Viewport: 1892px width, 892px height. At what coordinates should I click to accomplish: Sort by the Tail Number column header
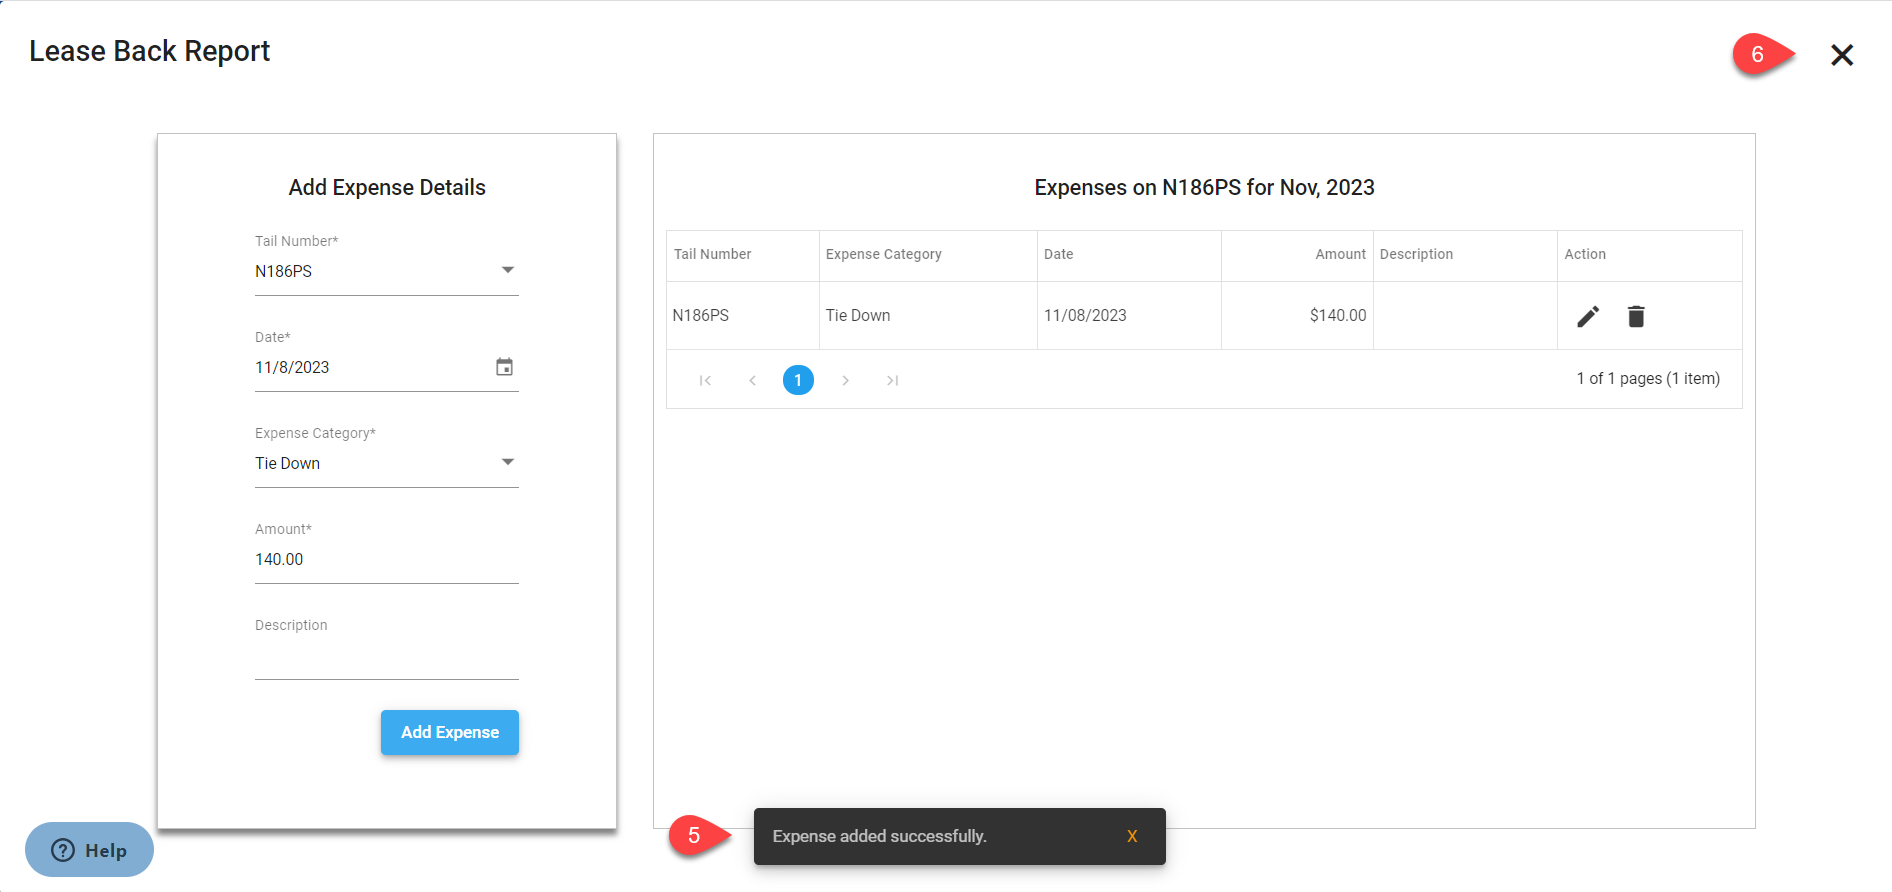pos(713,255)
